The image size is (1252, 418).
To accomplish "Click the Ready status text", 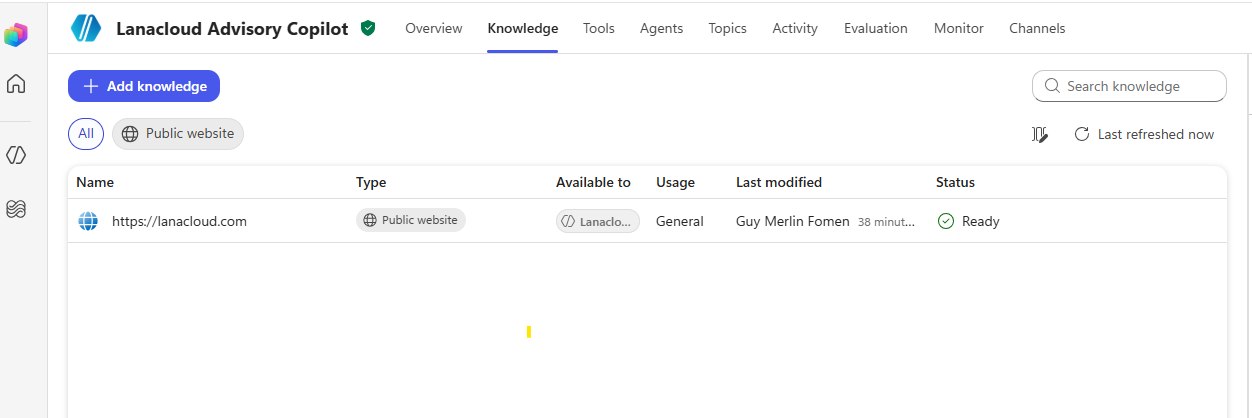I will click(981, 221).
